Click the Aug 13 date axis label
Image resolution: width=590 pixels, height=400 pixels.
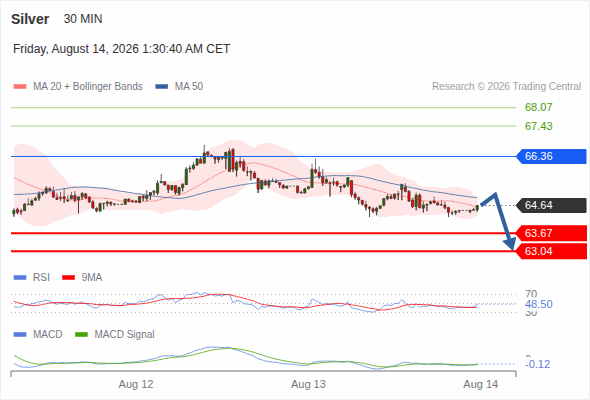click(x=308, y=384)
